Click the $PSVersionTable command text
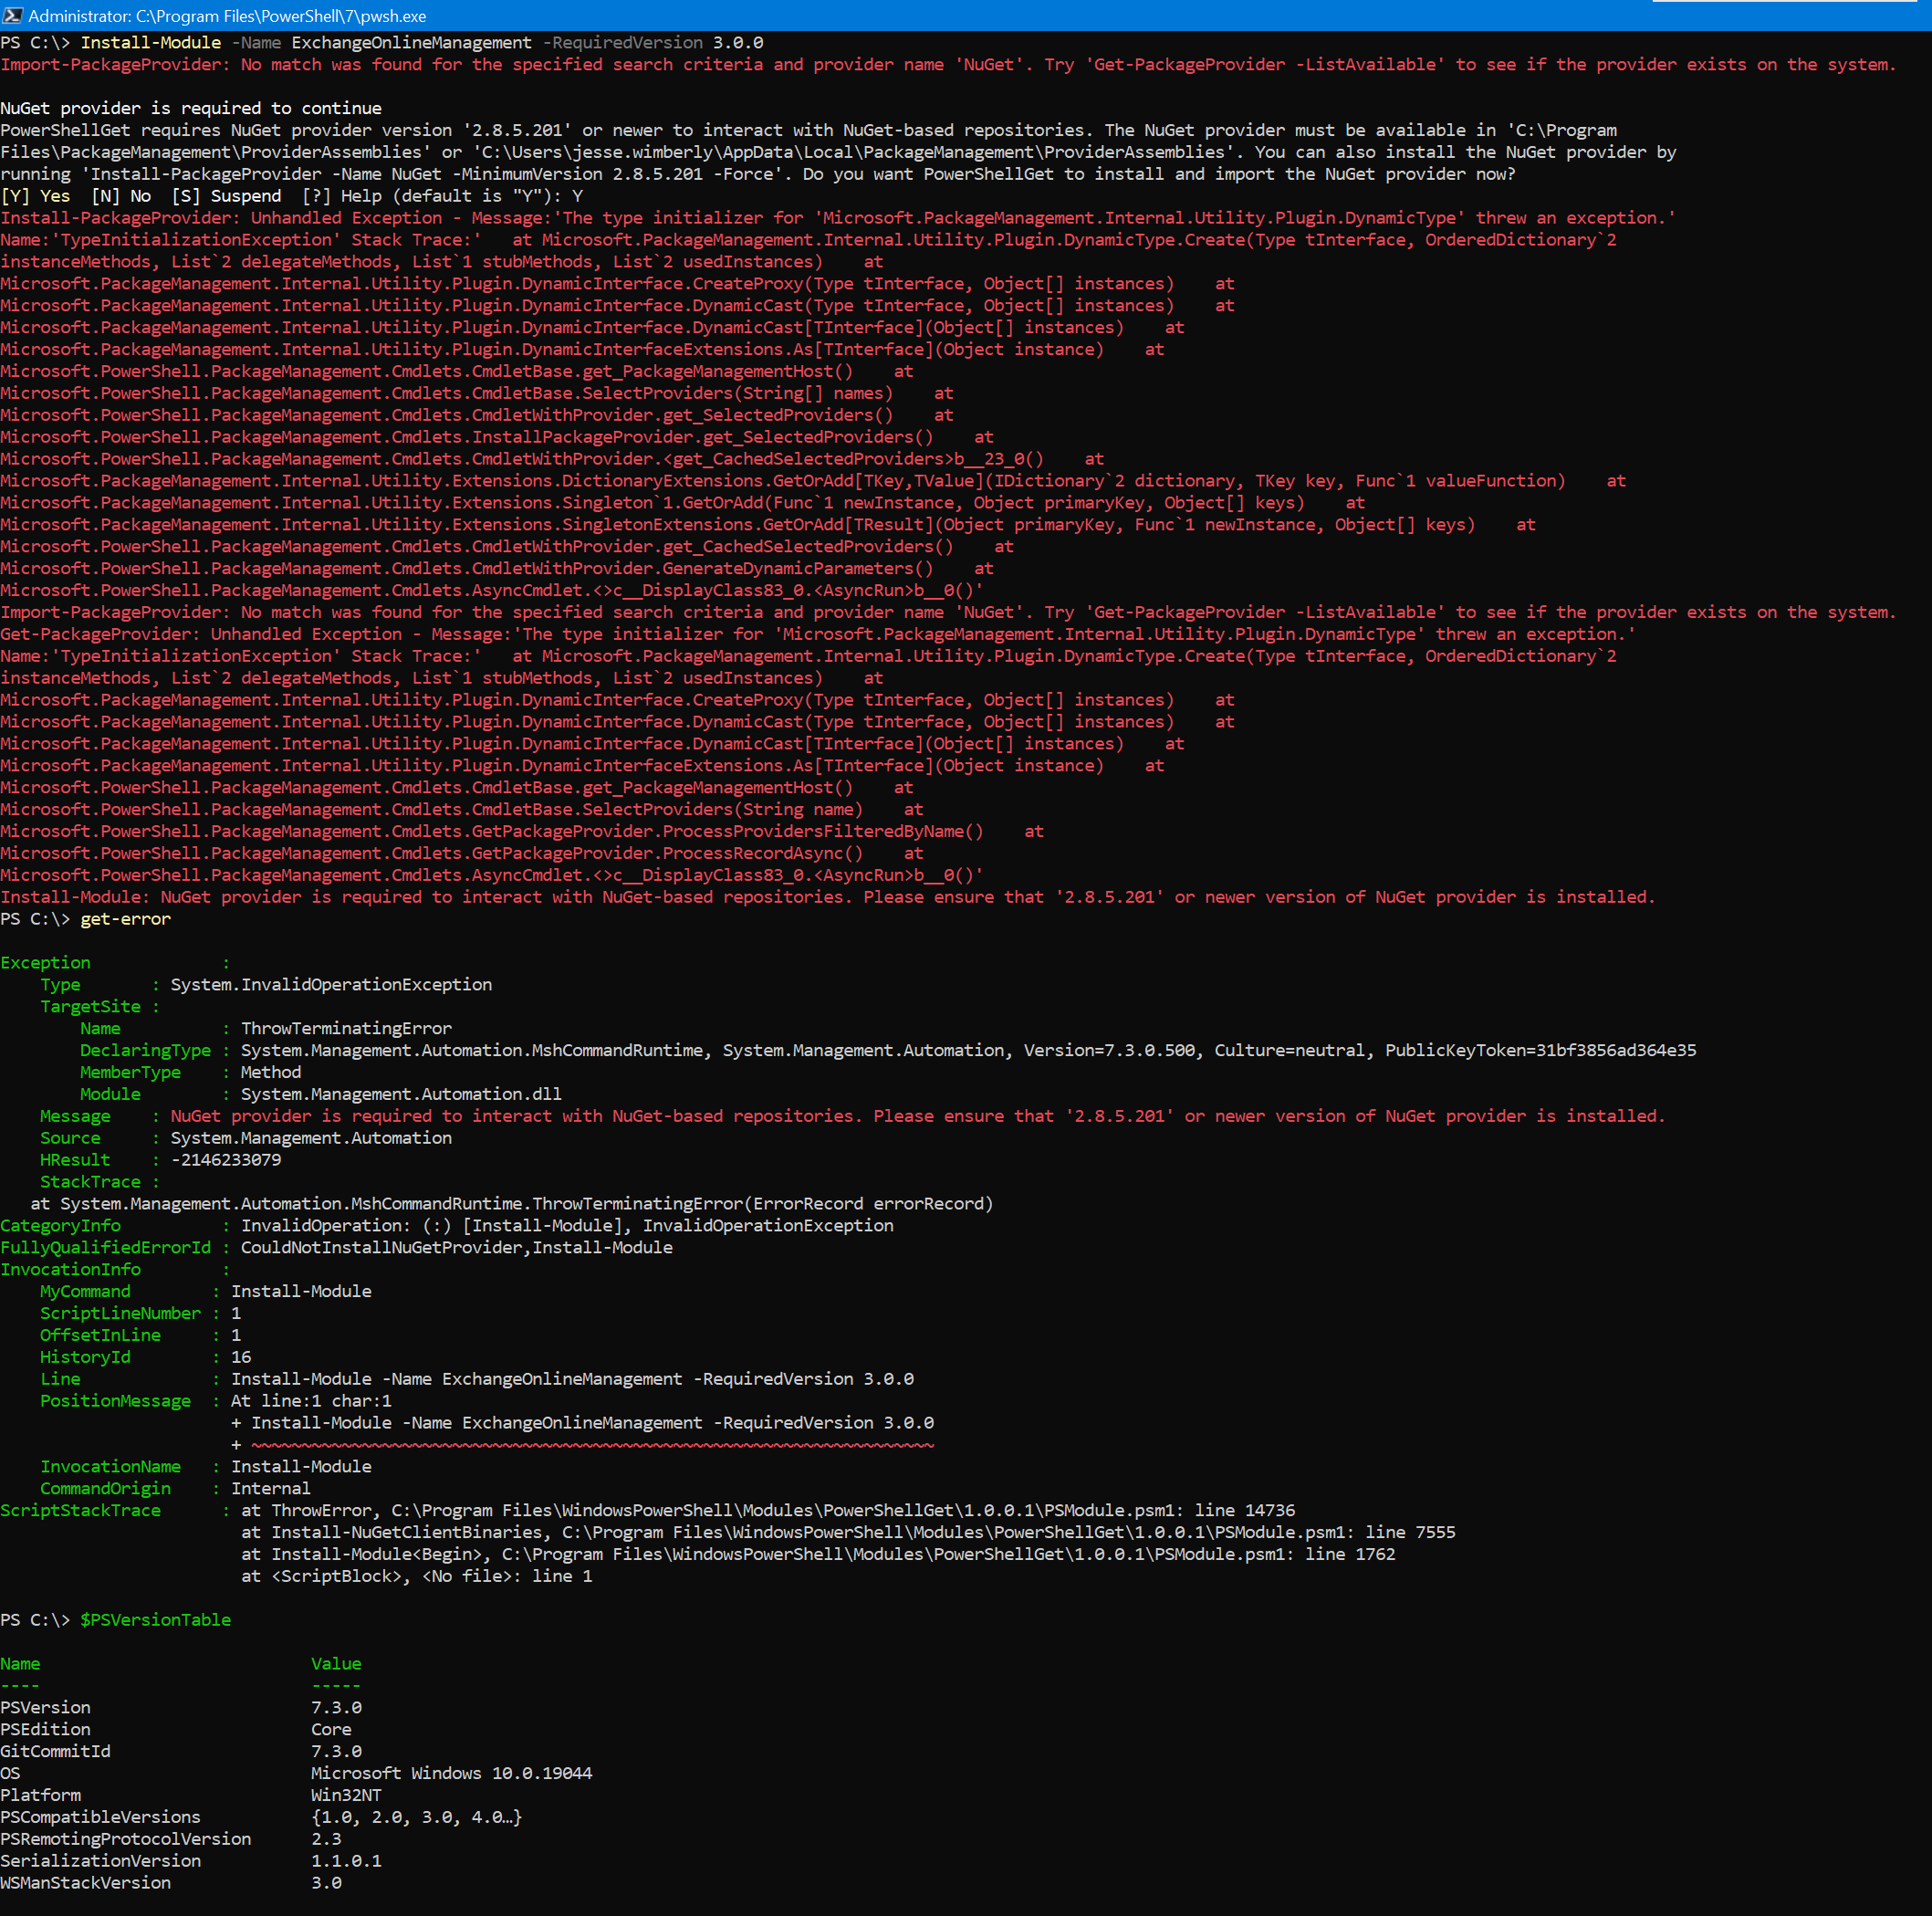Image resolution: width=1932 pixels, height=1916 pixels. tap(155, 1620)
